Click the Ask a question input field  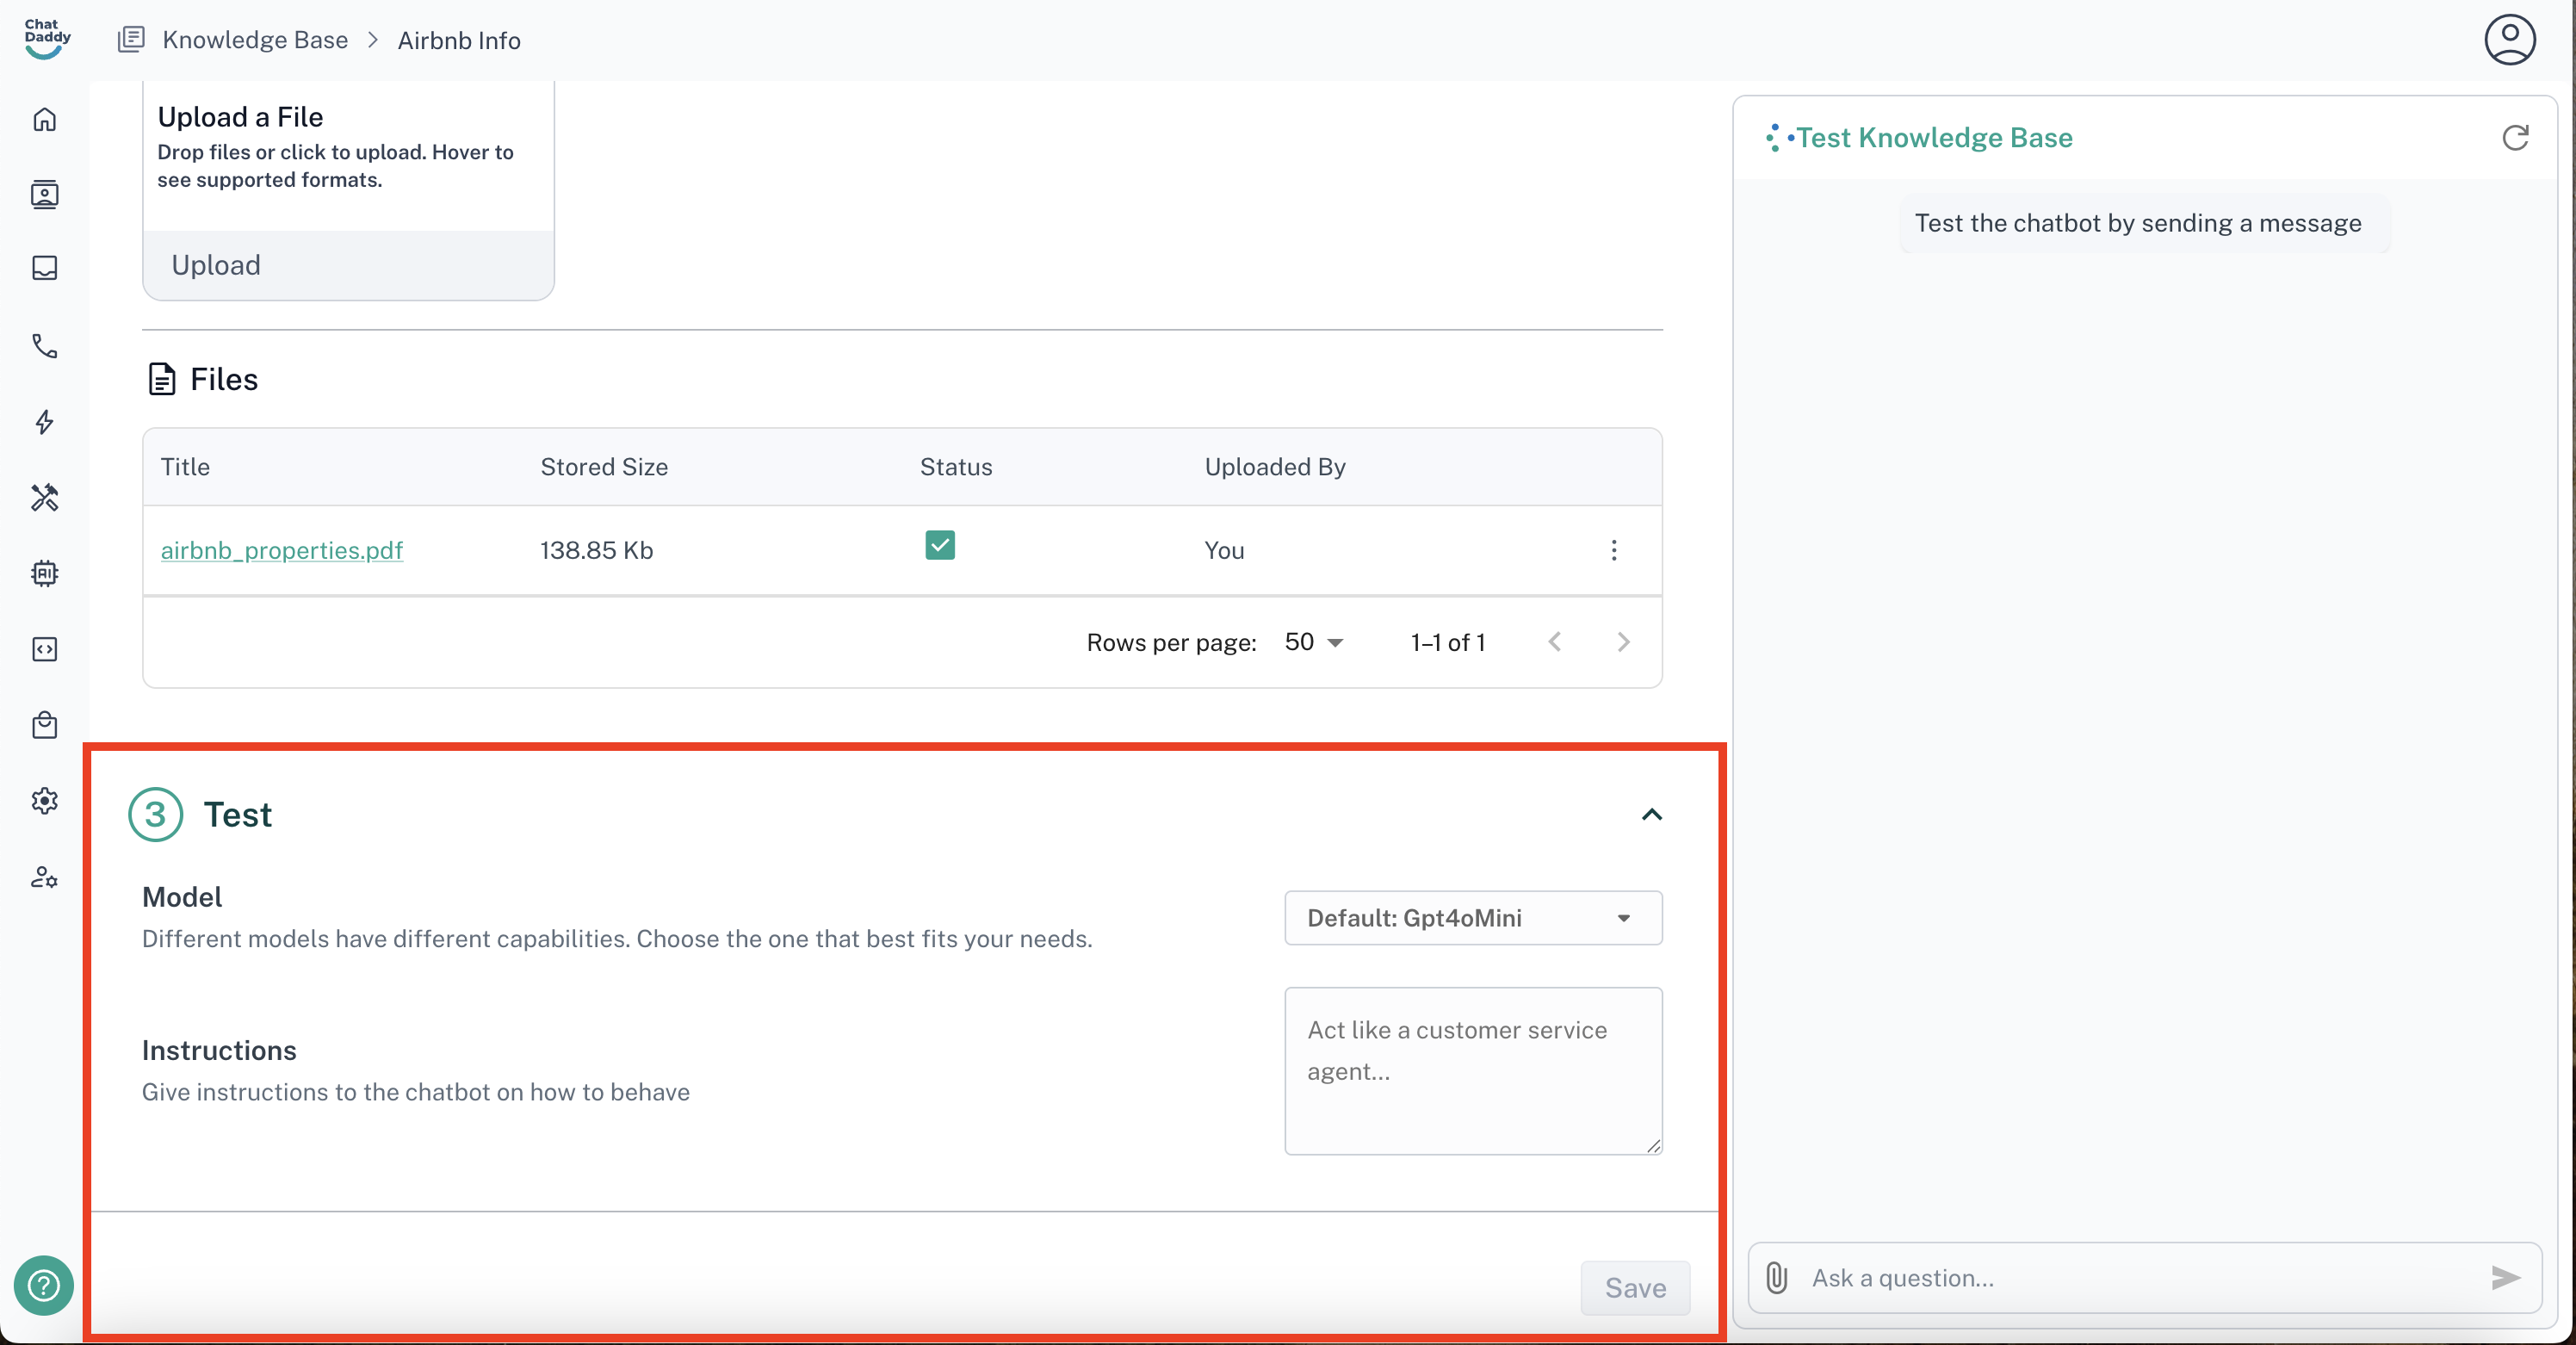[x=2140, y=1277]
